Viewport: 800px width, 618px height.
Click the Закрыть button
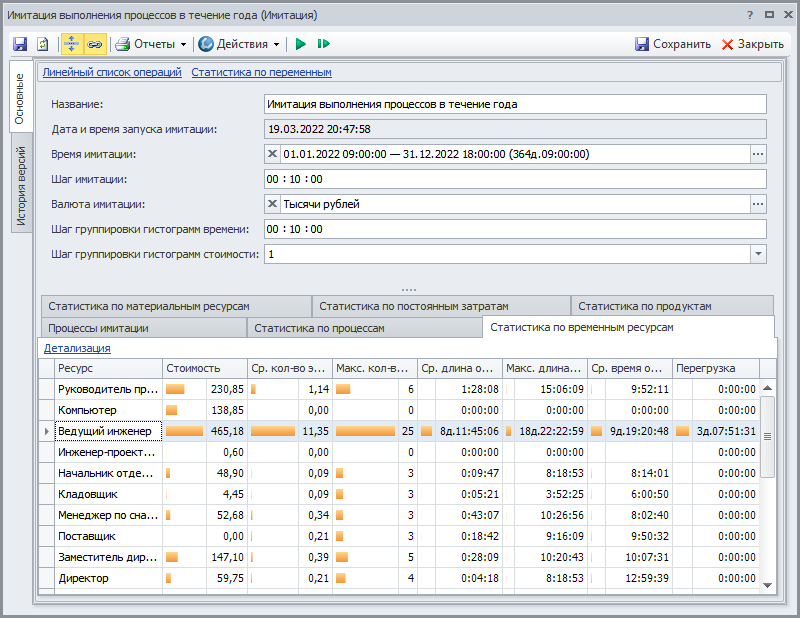752,44
